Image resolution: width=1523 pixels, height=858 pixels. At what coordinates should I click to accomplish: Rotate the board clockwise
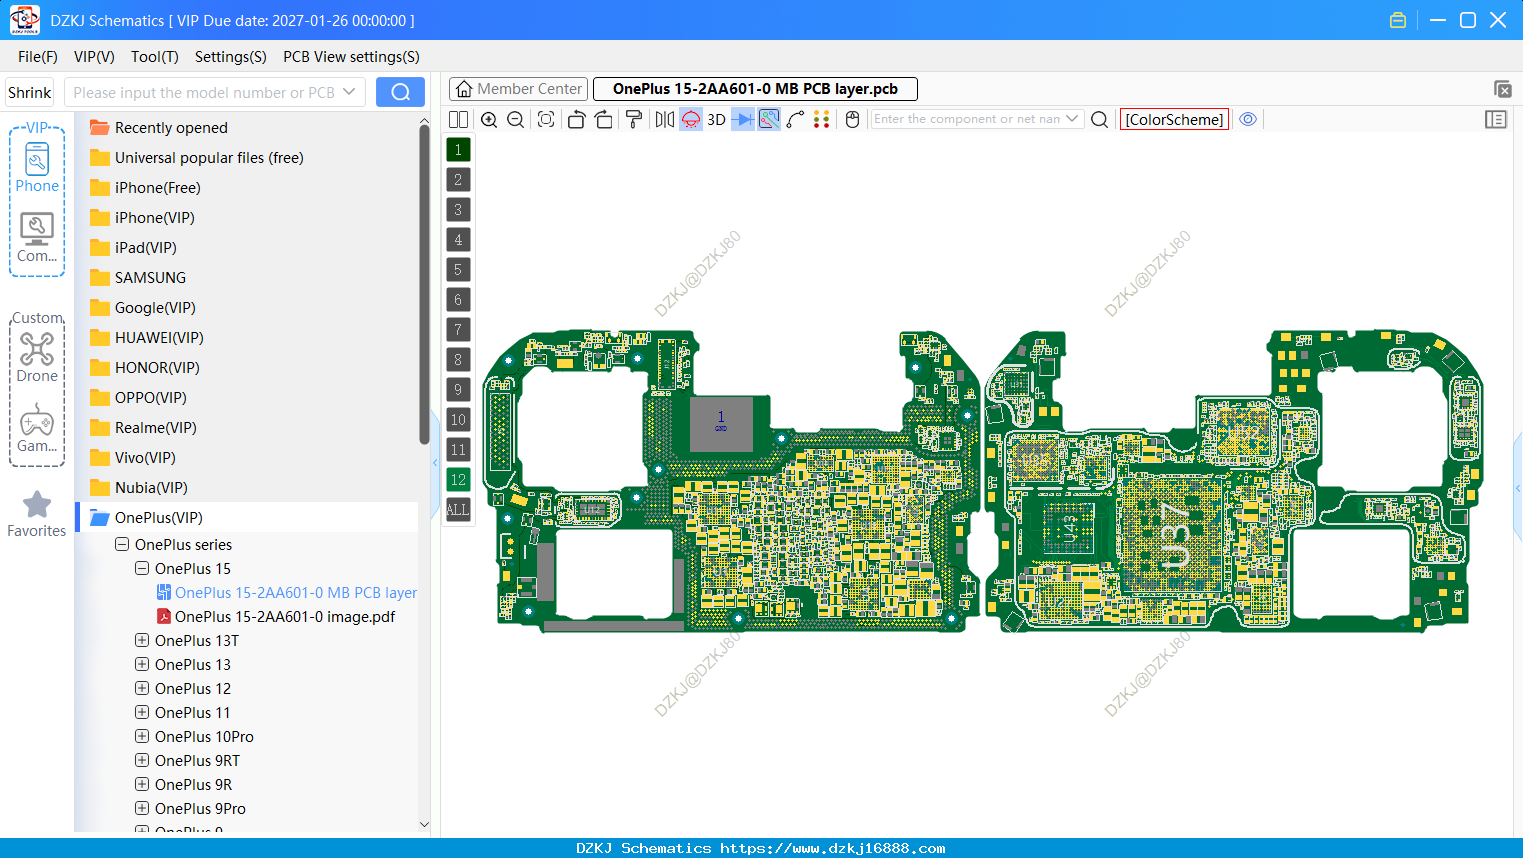pyautogui.click(x=603, y=119)
